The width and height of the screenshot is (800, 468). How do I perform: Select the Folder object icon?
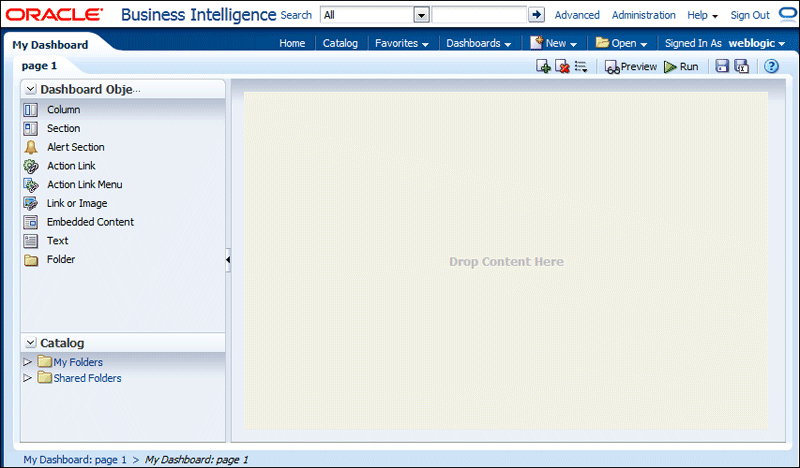(31, 260)
